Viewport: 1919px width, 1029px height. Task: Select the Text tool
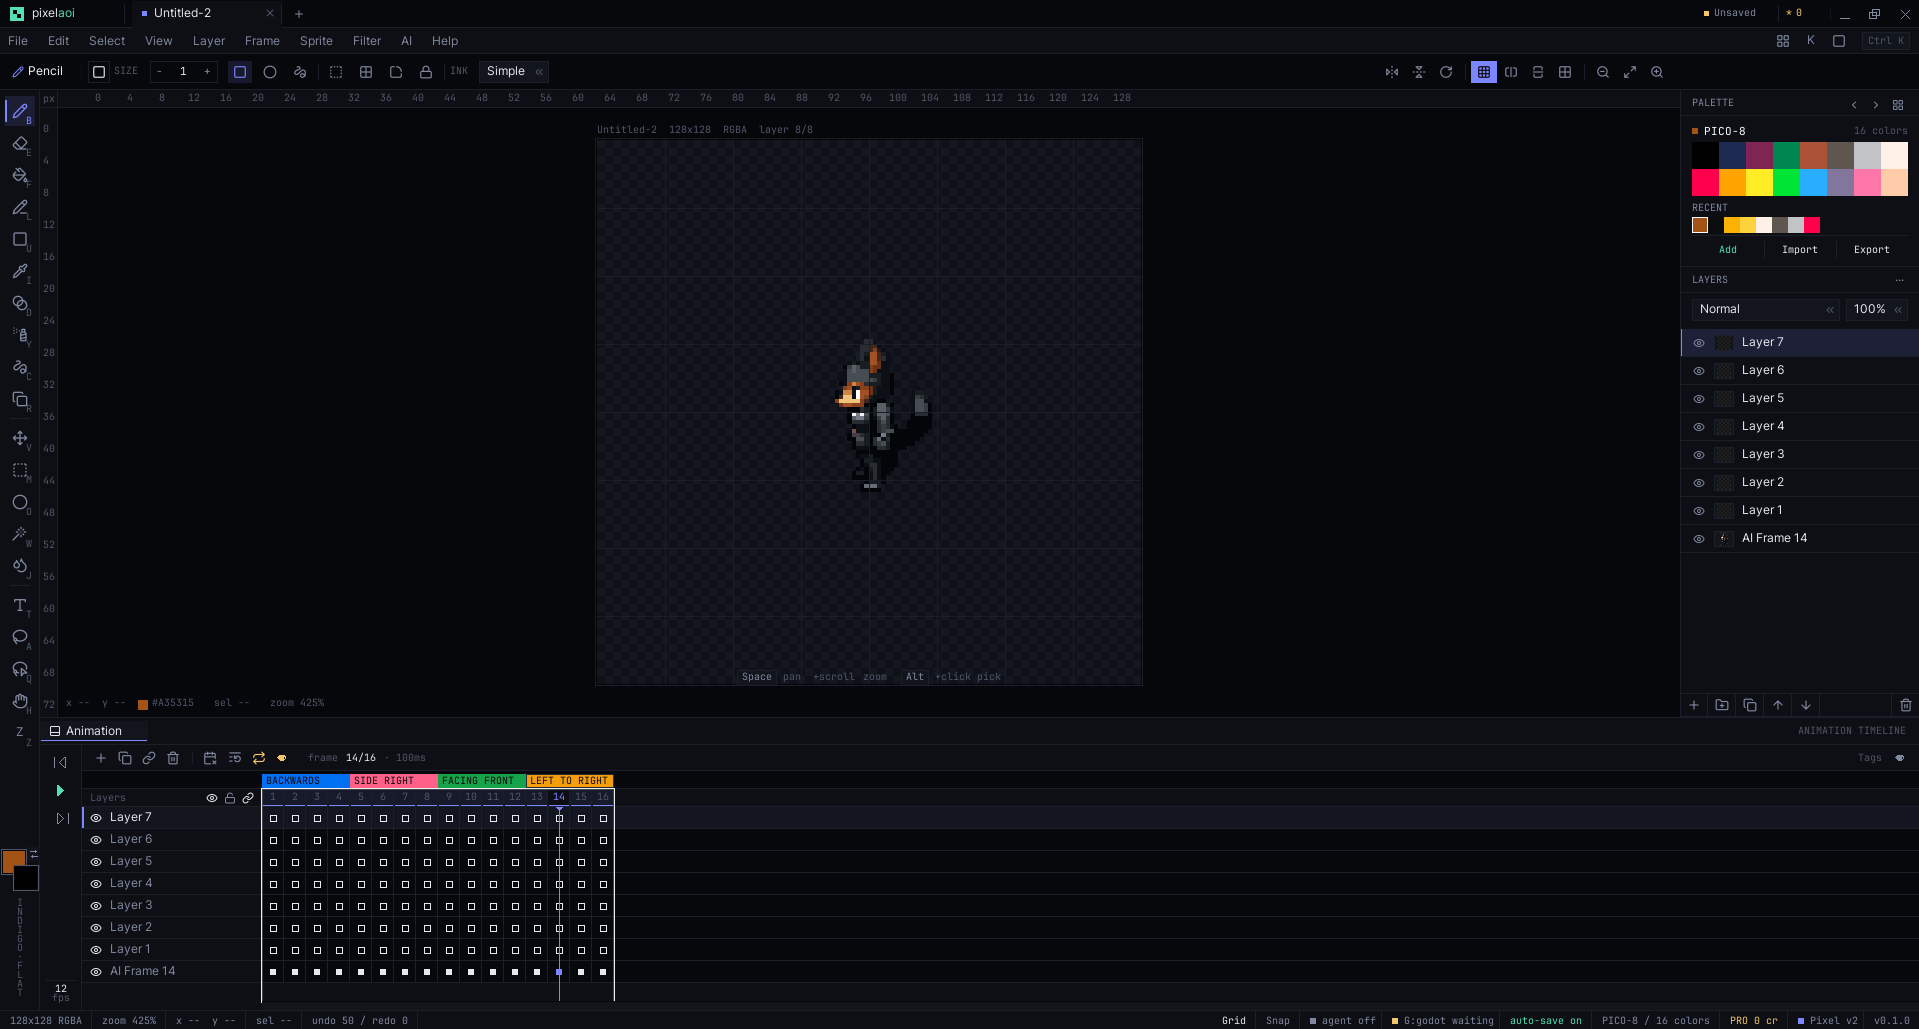point(20,606)
